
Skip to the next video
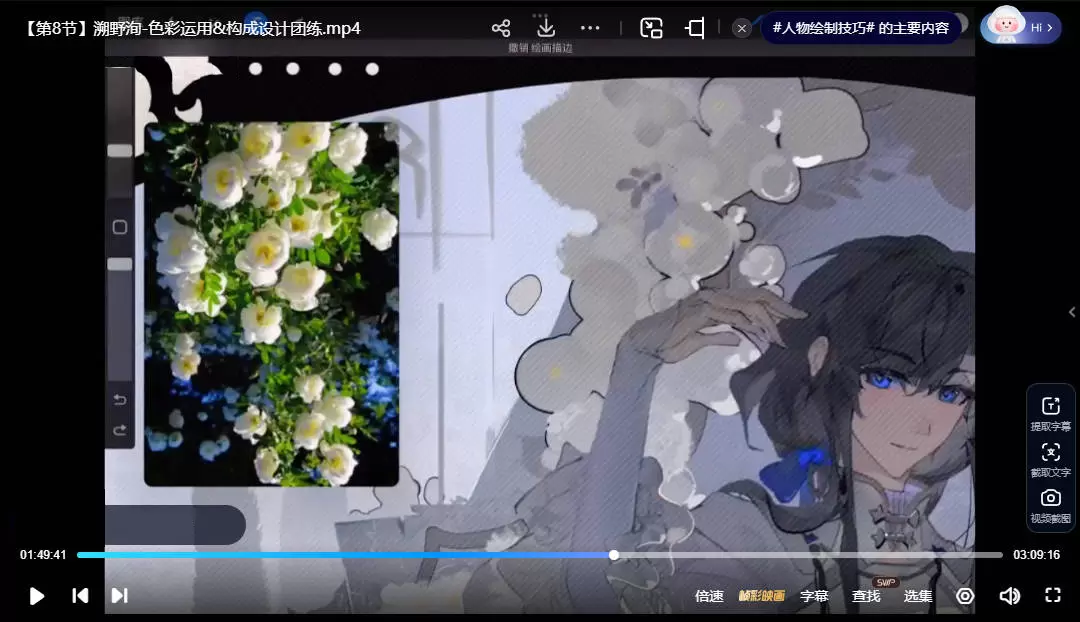(119, 596)
